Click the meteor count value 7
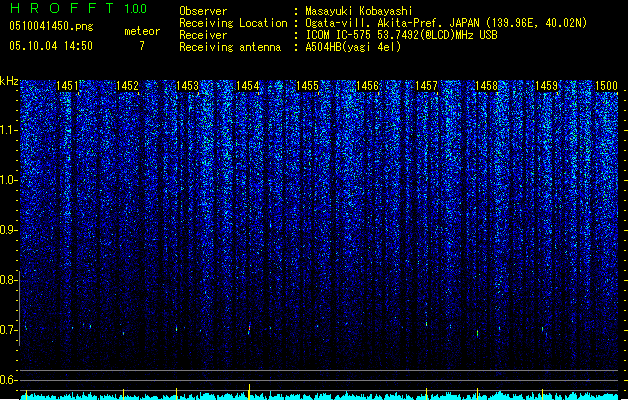Image resolution: width=629 pixels, height=400 pixels. point(142,46)
